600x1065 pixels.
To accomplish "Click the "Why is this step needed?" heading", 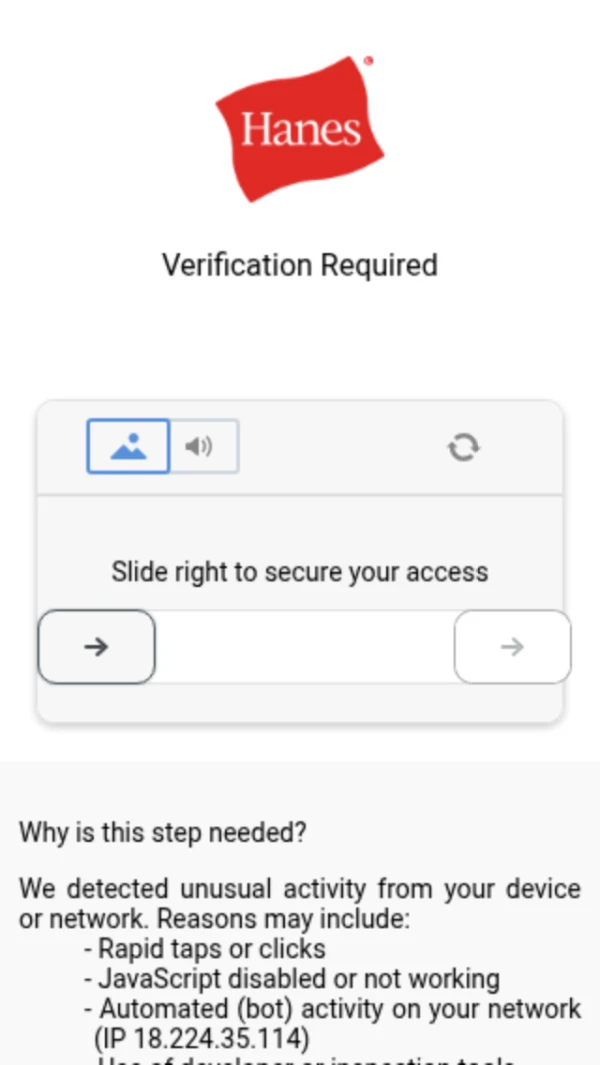I will tap(163, 832).
